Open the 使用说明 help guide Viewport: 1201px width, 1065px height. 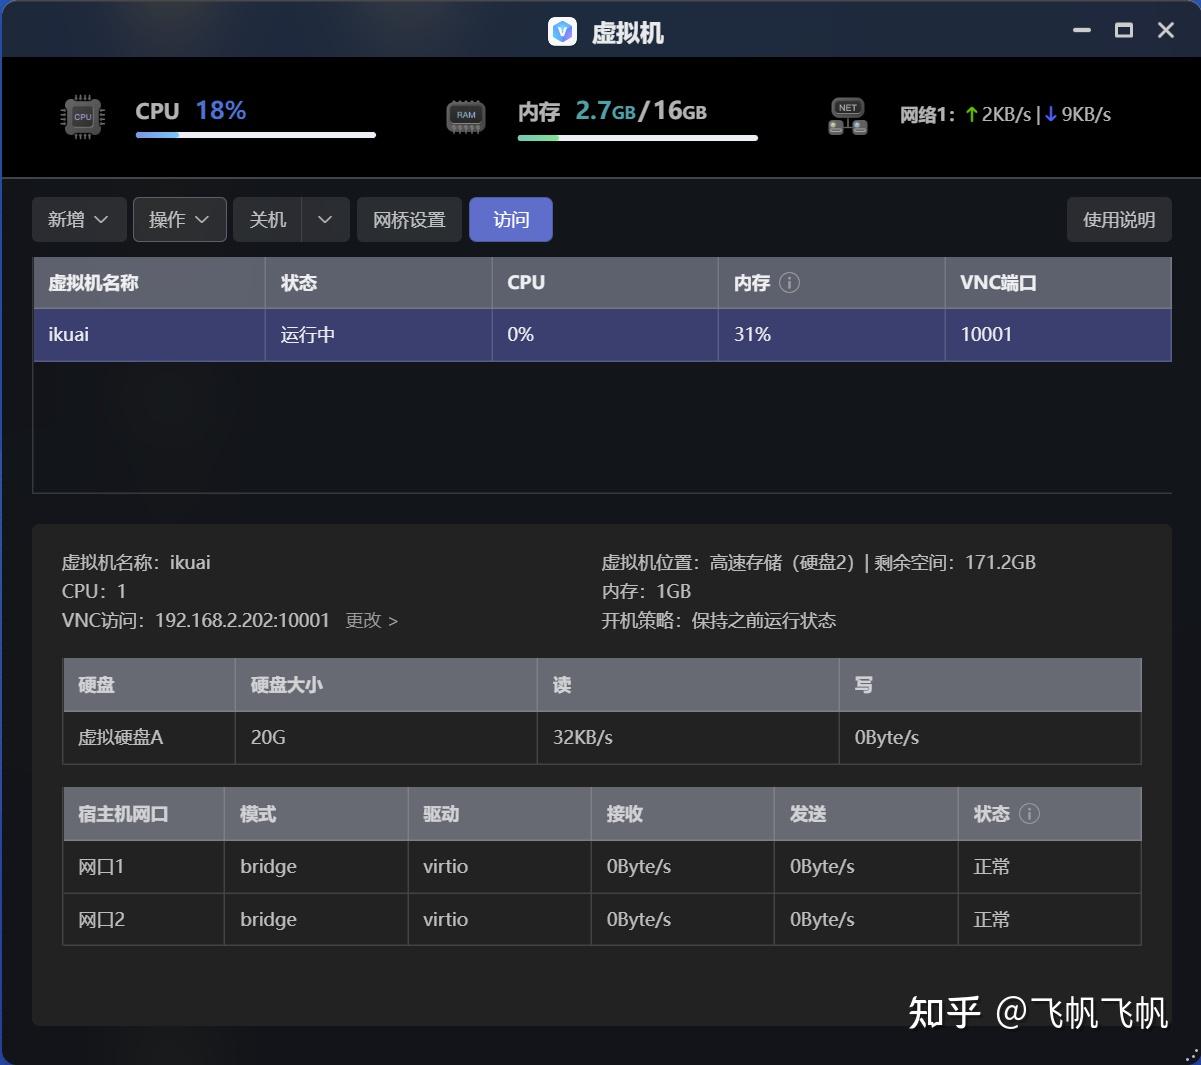click(1119, 219)
